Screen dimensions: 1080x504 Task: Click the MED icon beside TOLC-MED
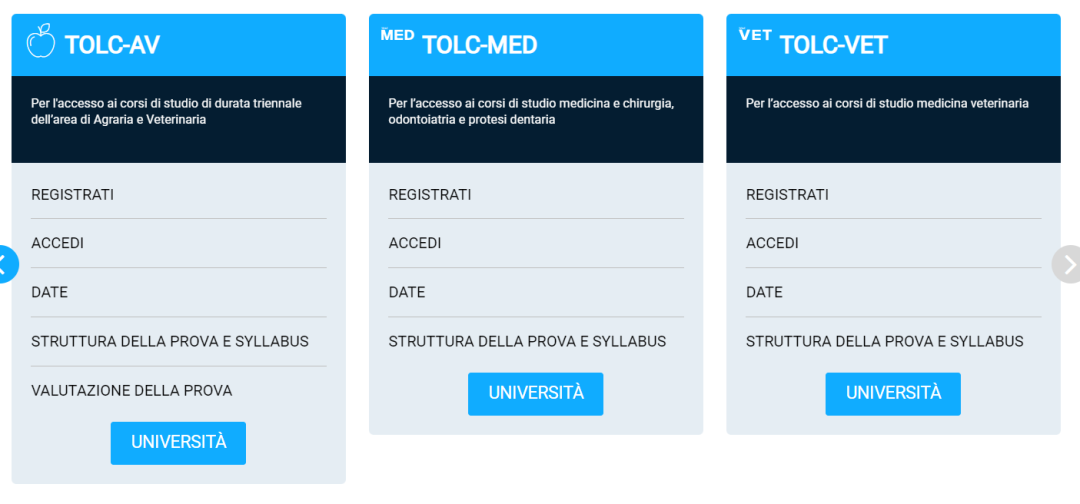tap(397, 35)
